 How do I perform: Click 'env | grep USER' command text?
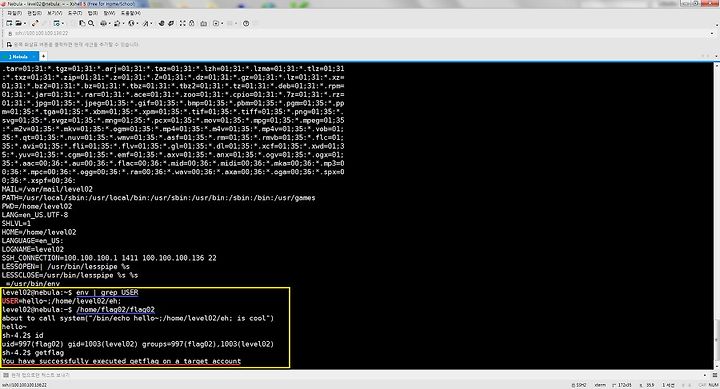coord(107,292)
